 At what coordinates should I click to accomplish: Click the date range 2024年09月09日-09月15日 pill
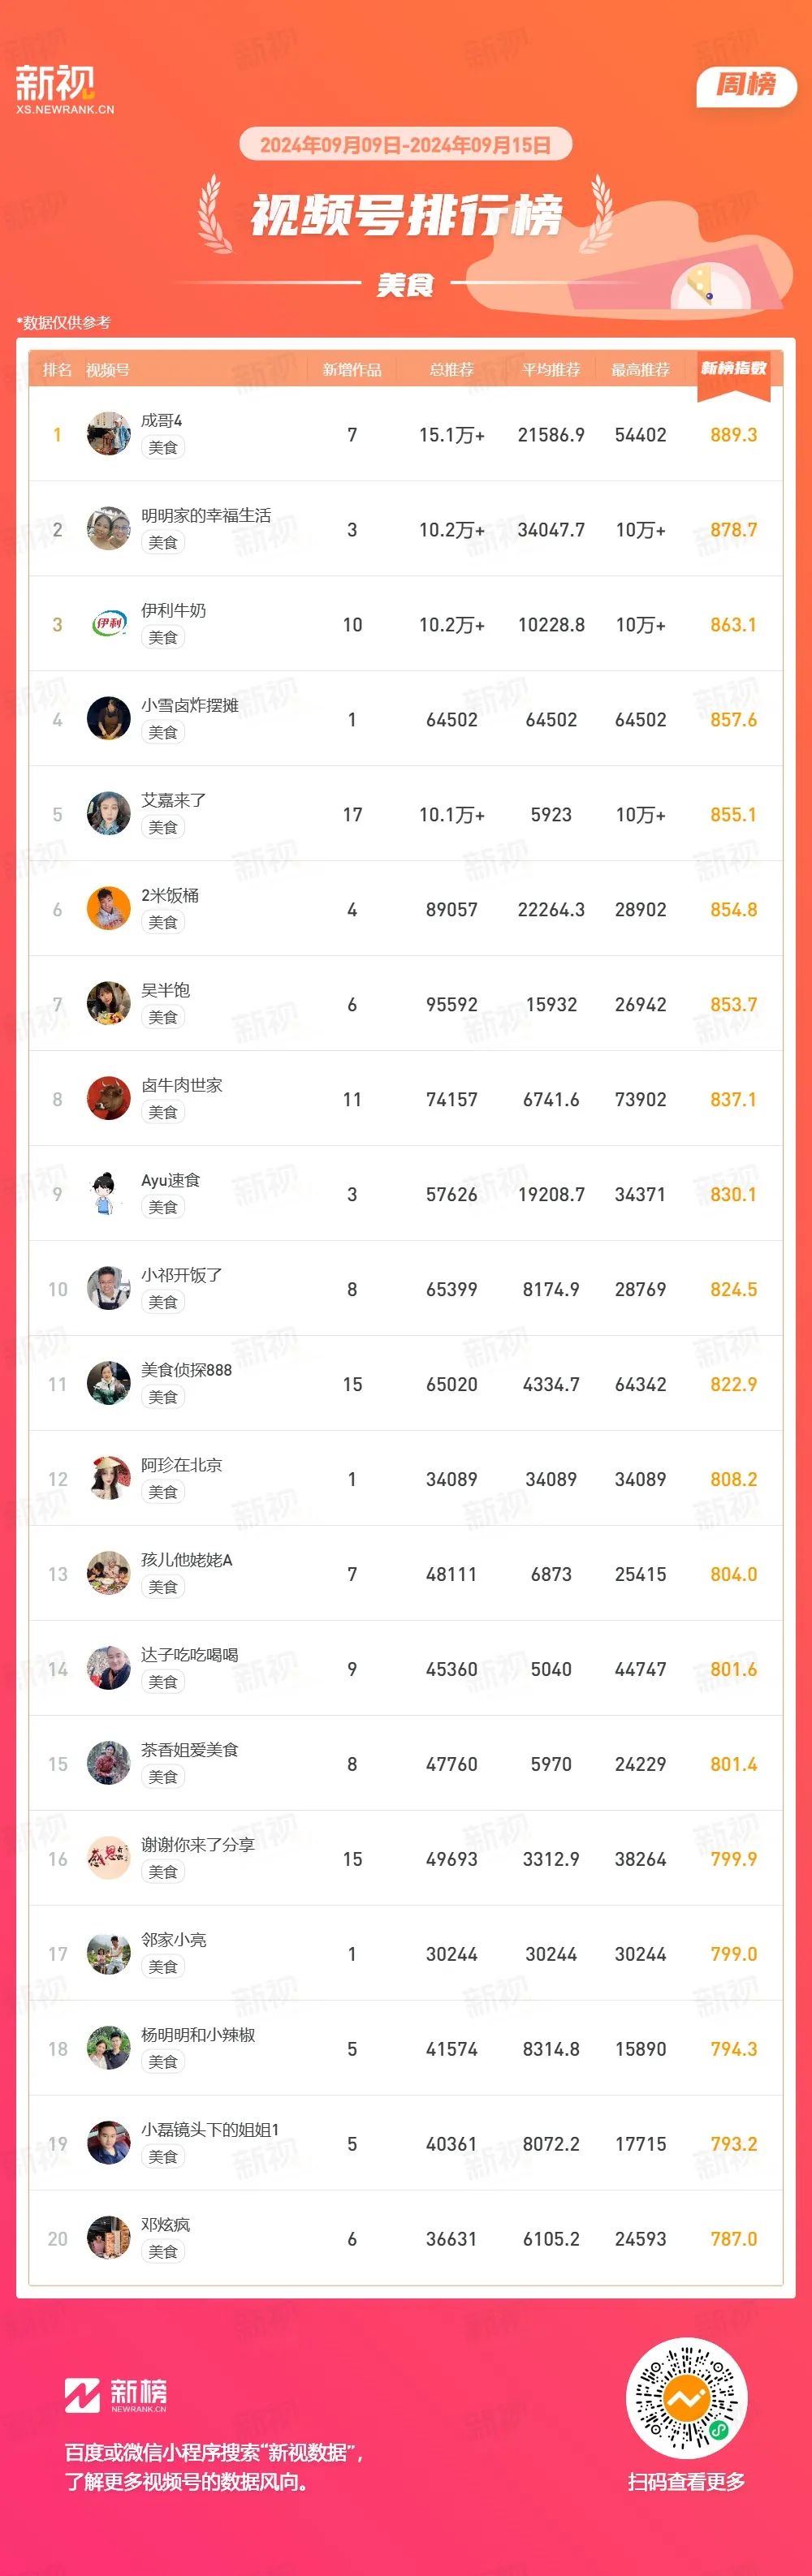(x=406, y=145)
